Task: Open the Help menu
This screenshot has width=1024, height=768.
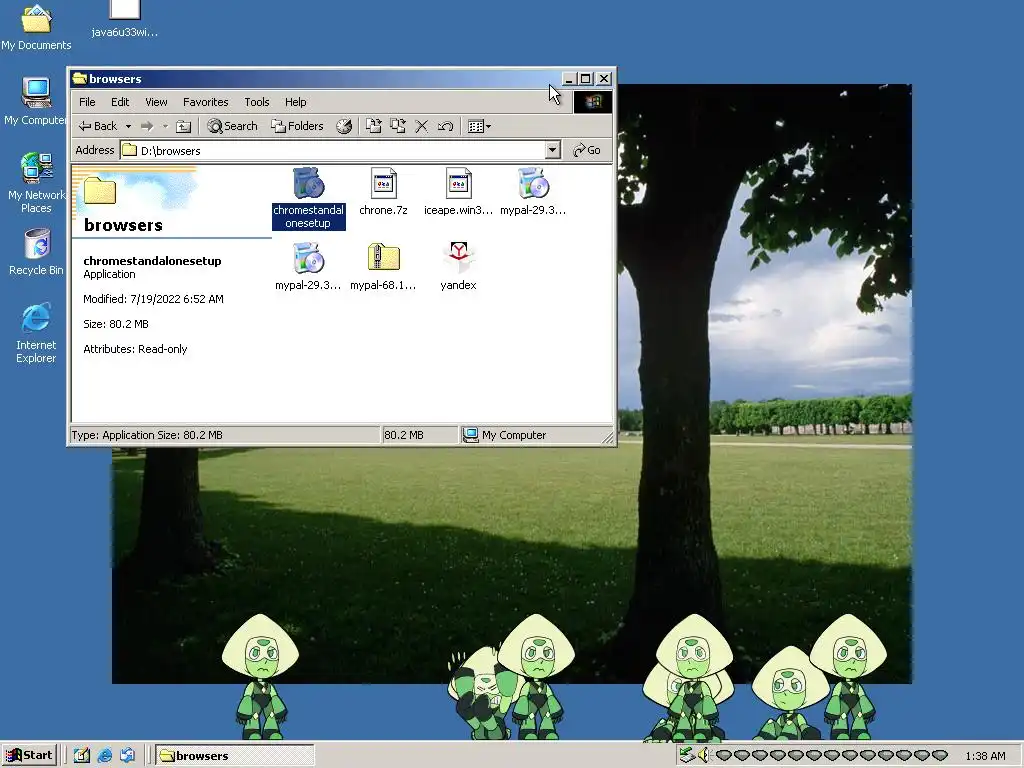Action: pos(295,102)
